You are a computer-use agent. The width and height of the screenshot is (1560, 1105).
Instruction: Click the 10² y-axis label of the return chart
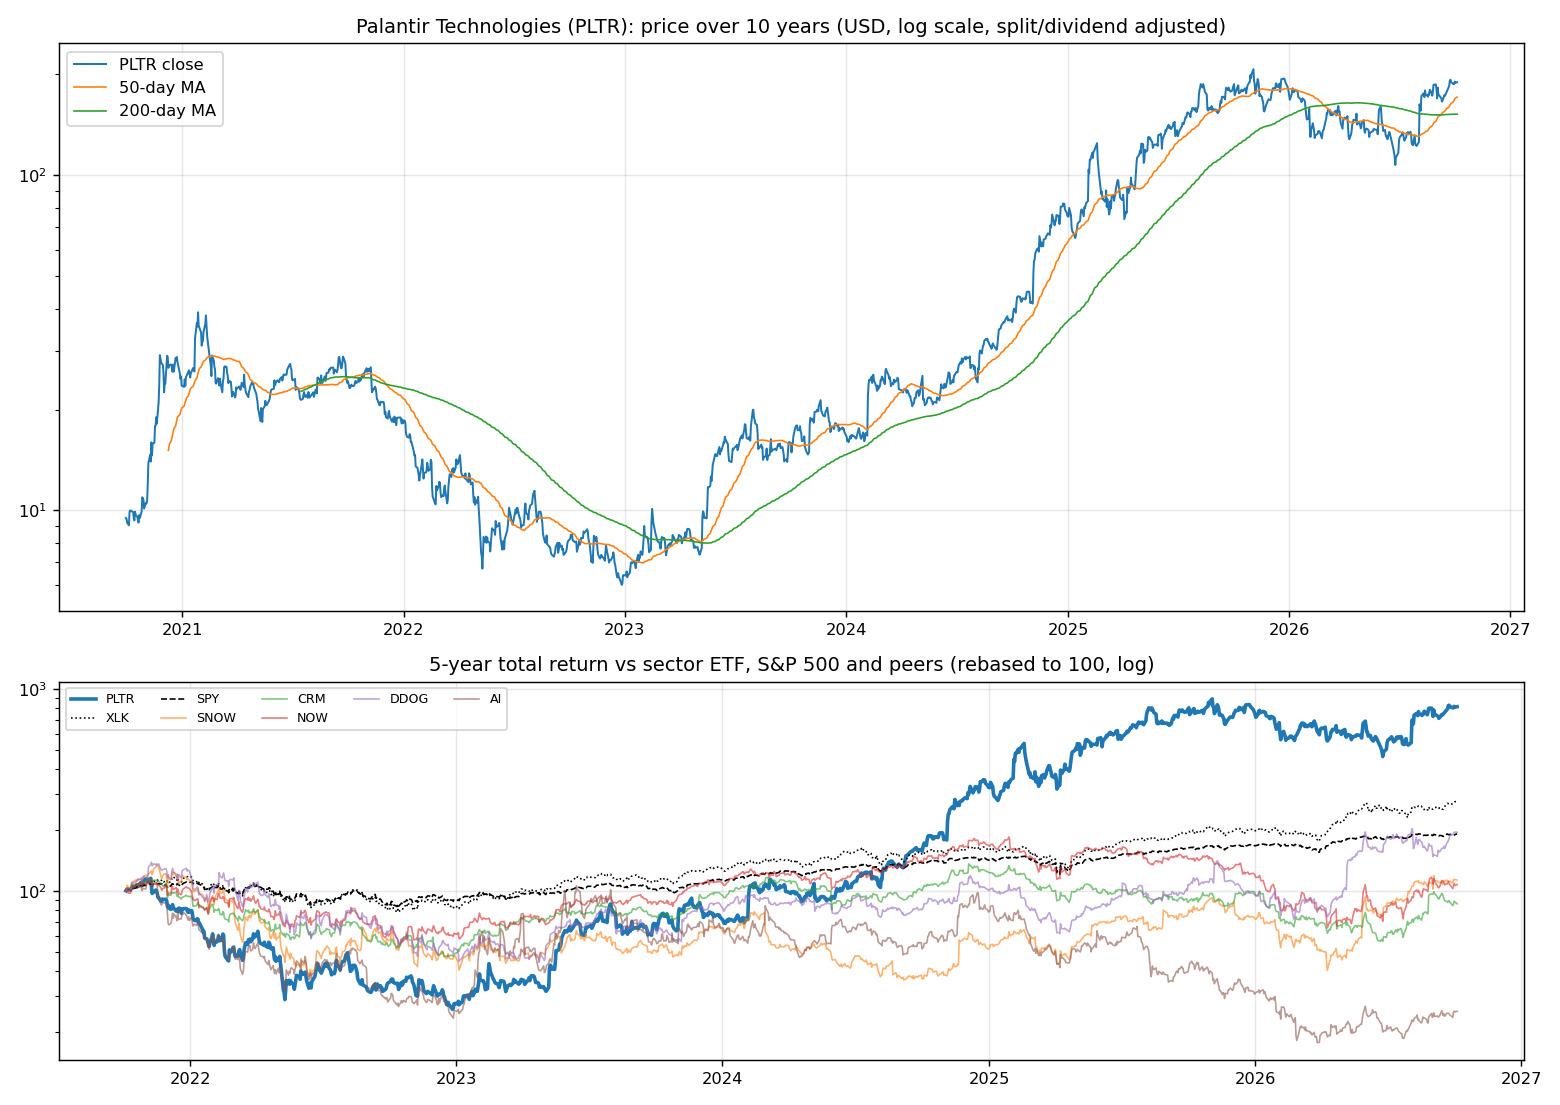(35, 891)
